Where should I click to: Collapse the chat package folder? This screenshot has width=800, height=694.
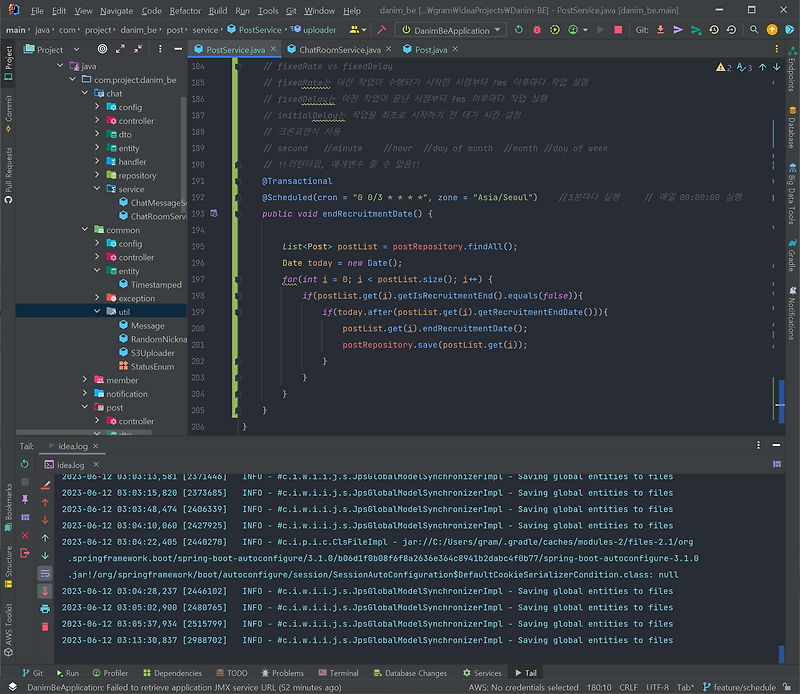pos(85,93)
